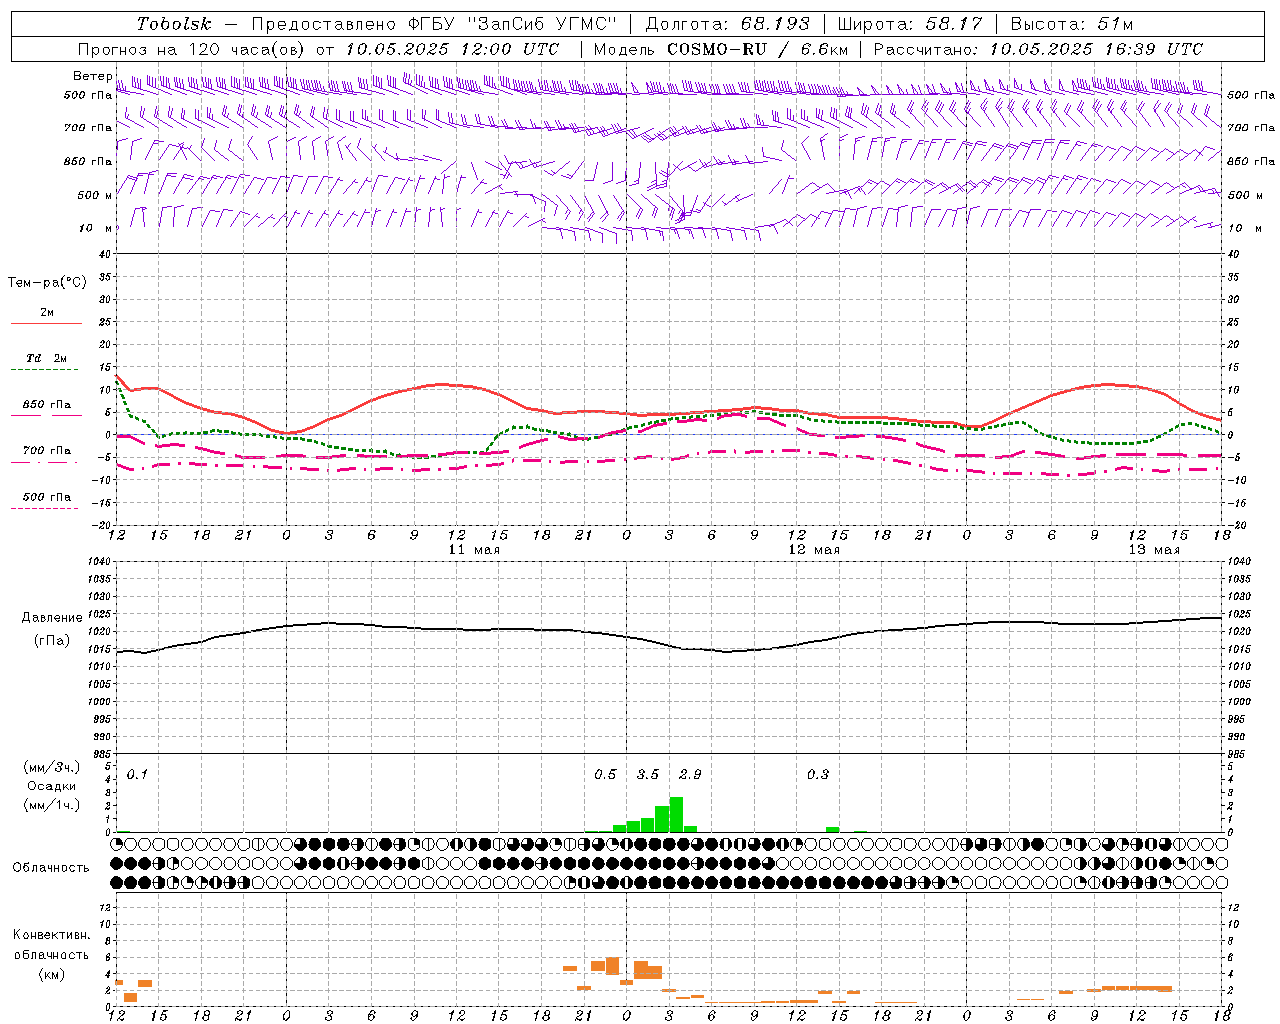Click "700 гПа" entry in temperature legend
1280x1024 pixels.
(47, 451)
